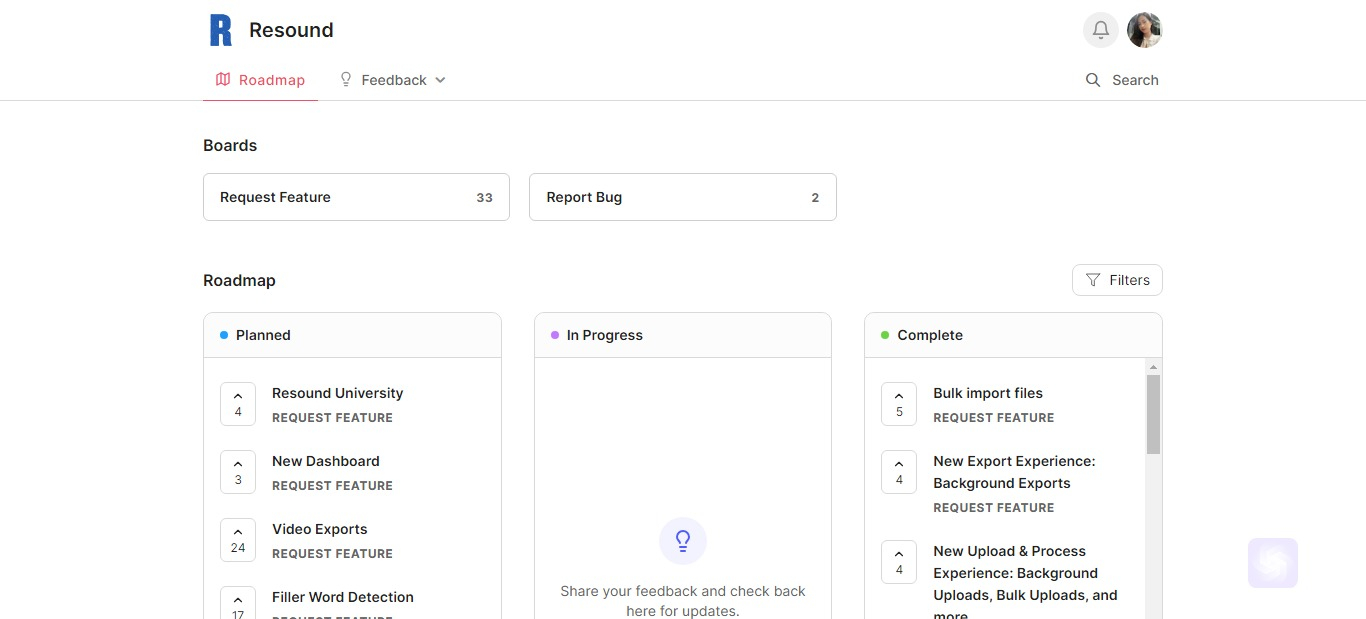
Task: Open the Search field
Action: pyautogui.click(x=1122, y=80)
